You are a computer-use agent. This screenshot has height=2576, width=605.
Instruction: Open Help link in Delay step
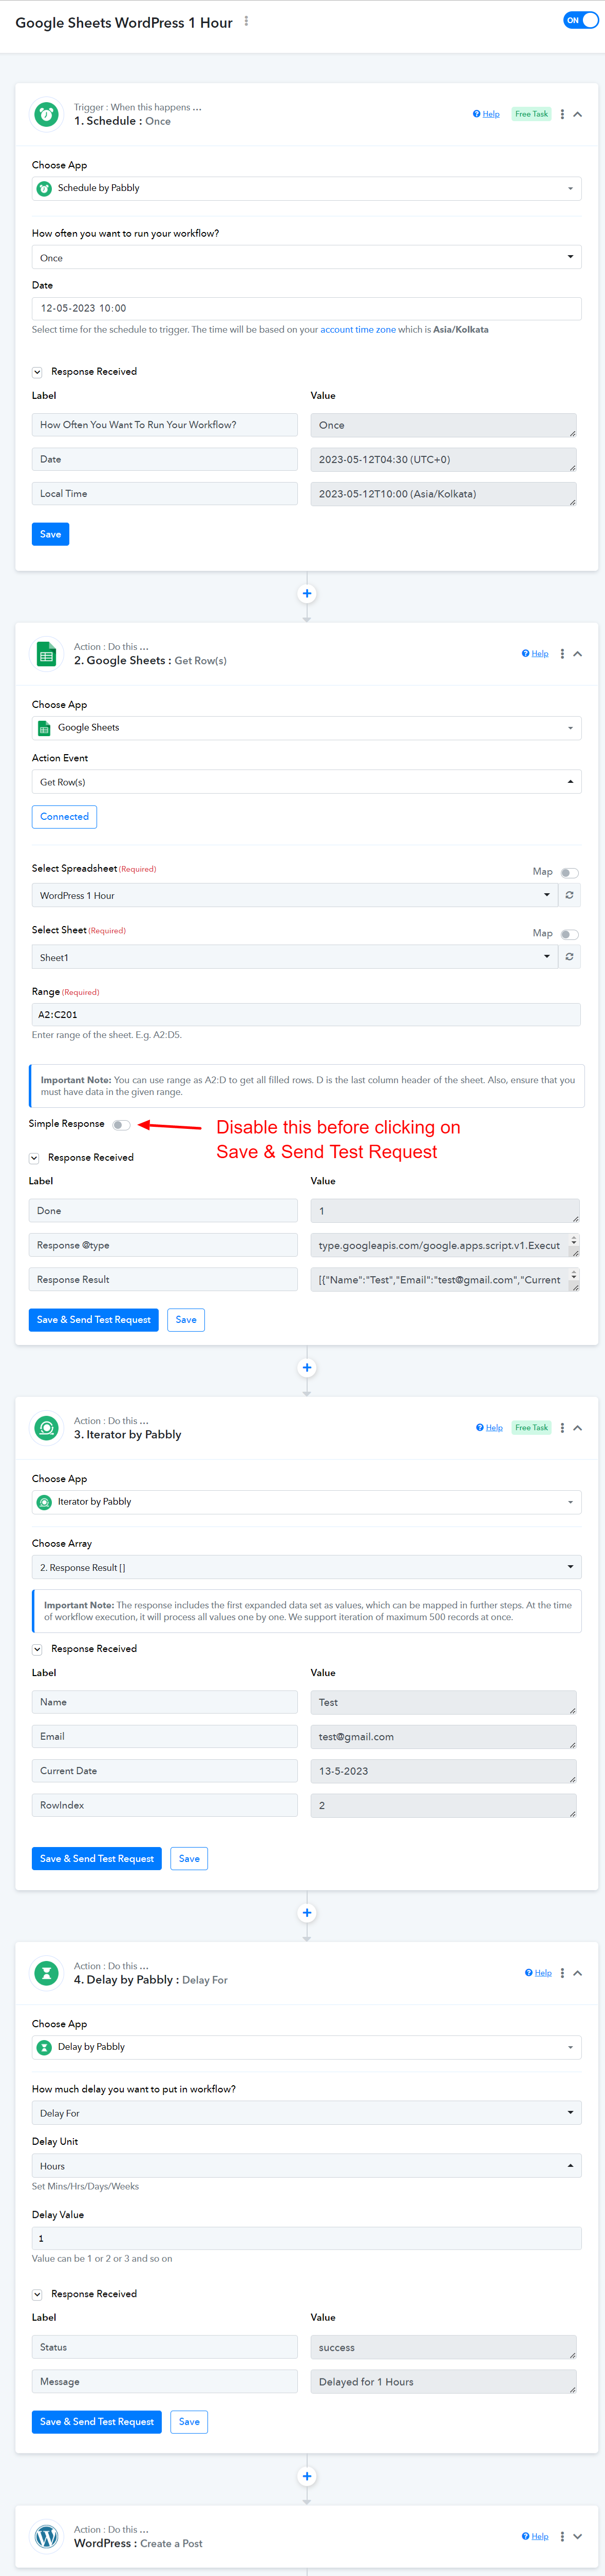pyautogui.click(x=539, y=1973)
